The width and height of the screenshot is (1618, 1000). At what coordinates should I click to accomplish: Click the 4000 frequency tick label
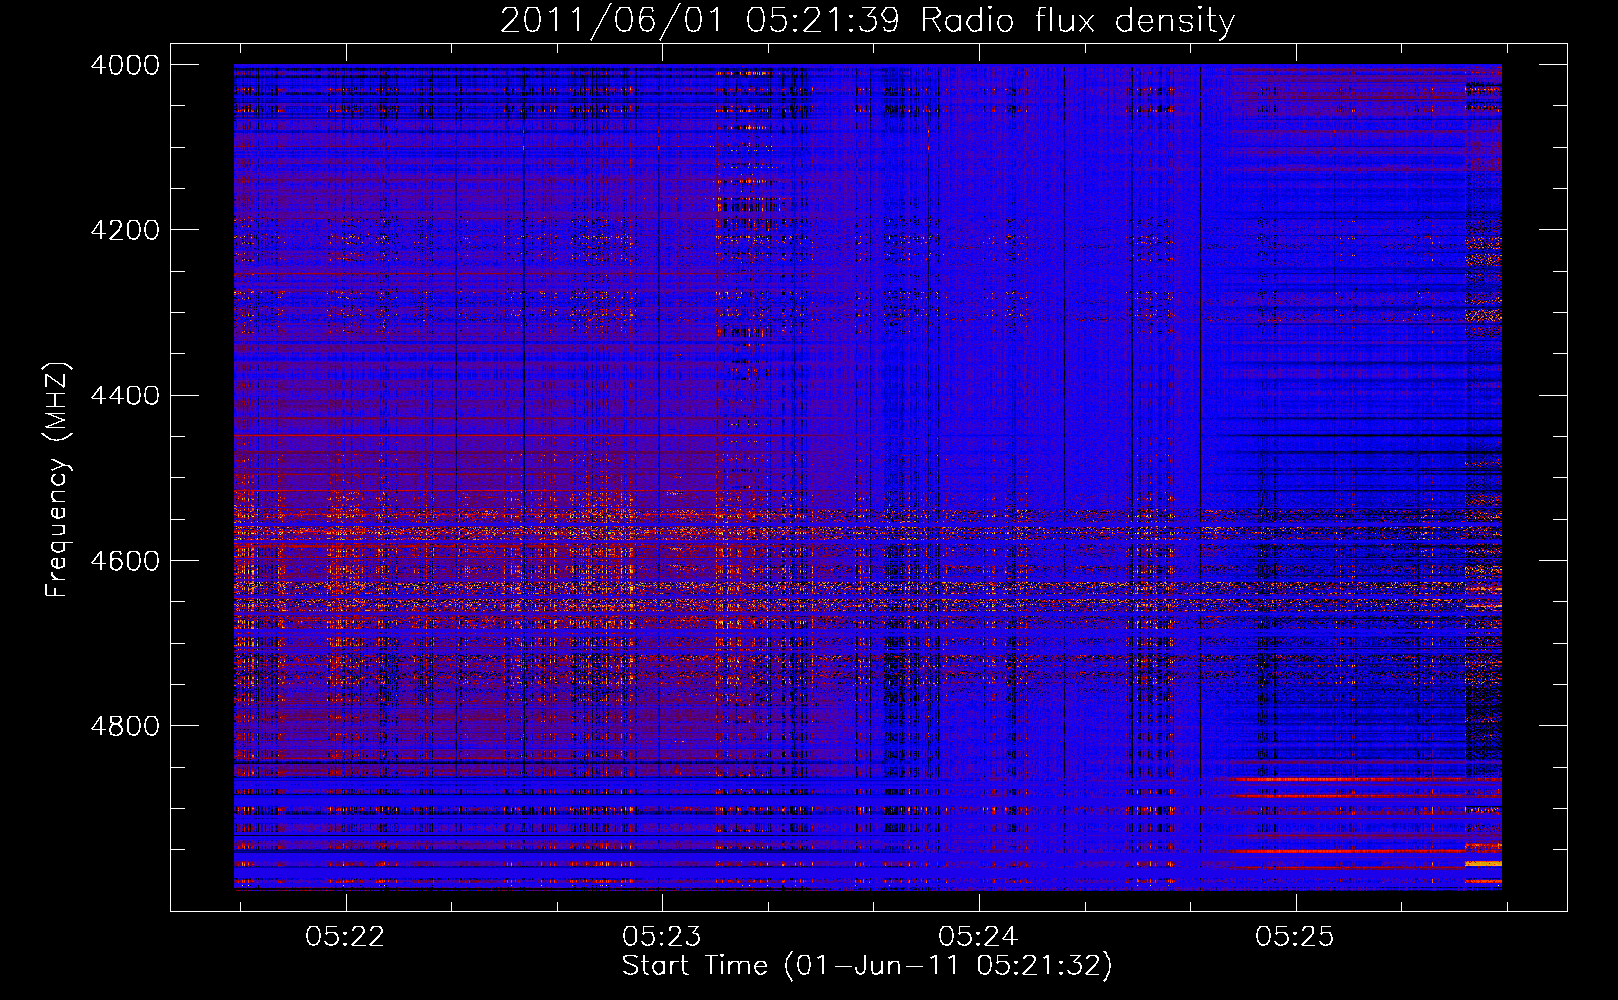coord(125,65)
